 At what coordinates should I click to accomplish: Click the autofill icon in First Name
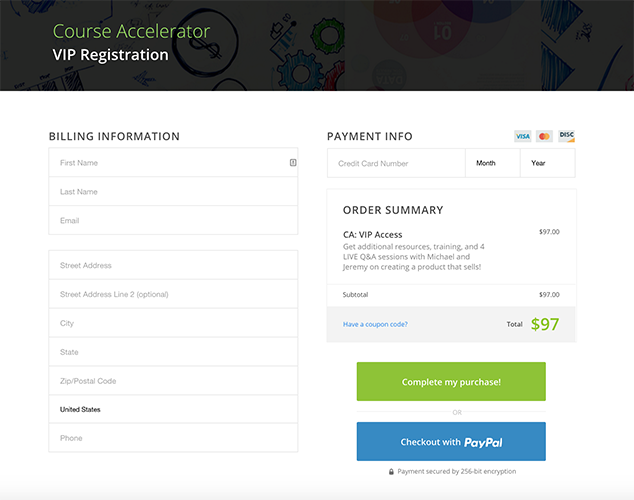pyautogui.click(x=293, y=162)
